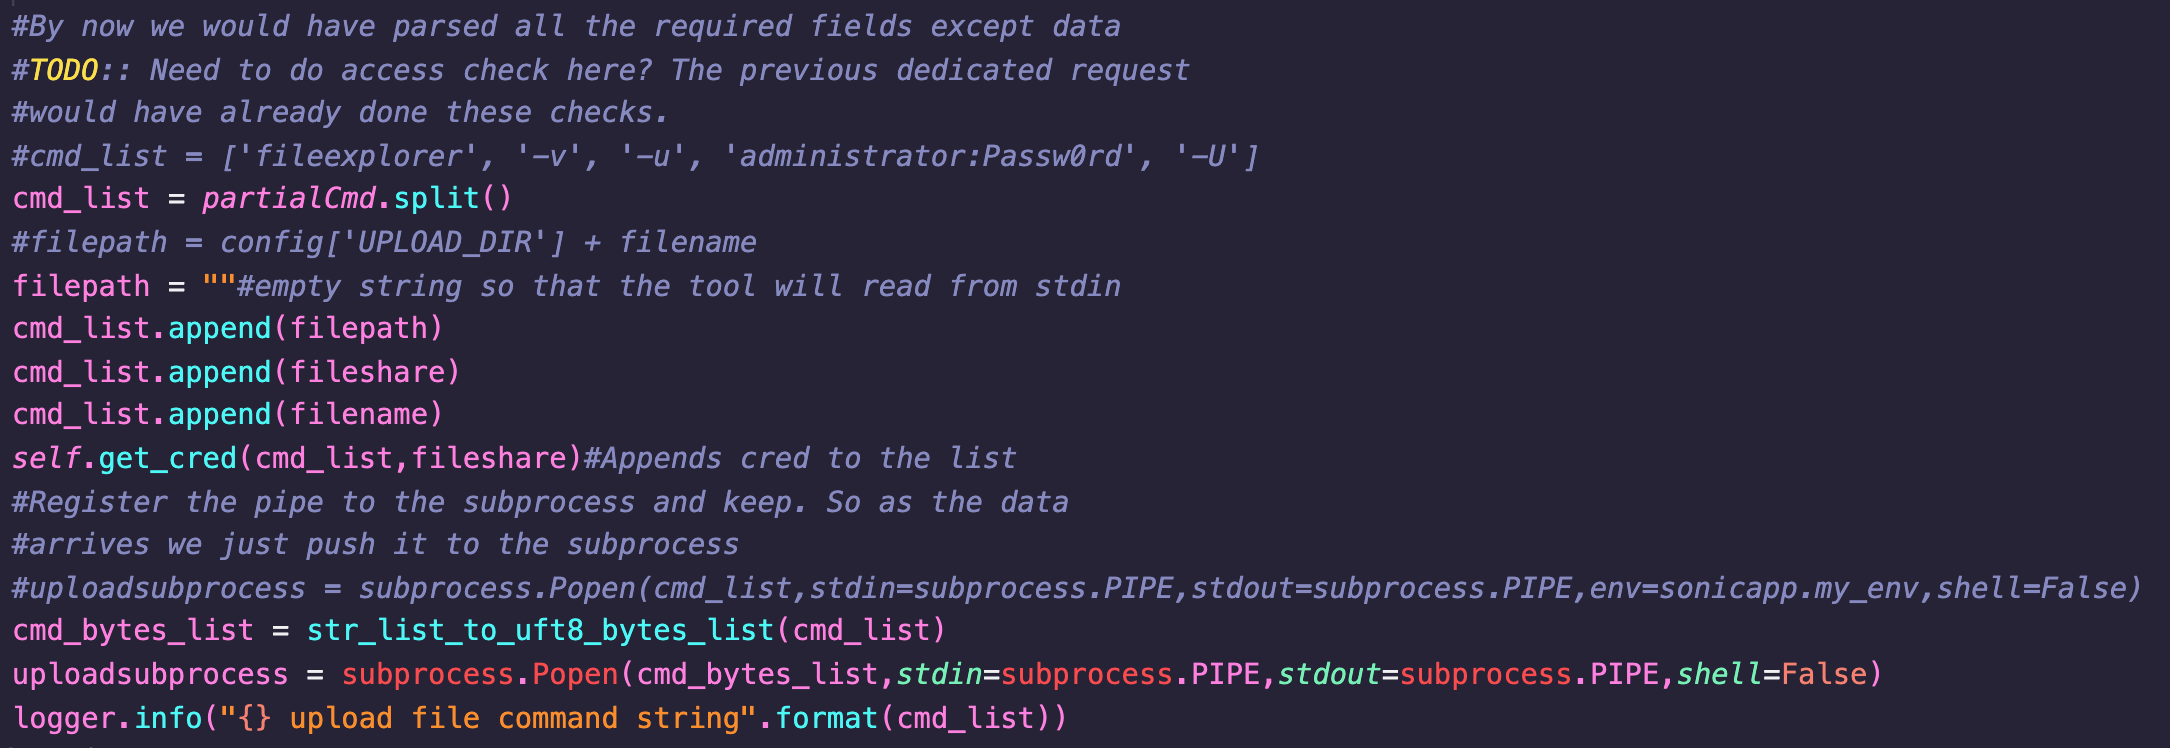Click the logger.info call

(107, 718)
